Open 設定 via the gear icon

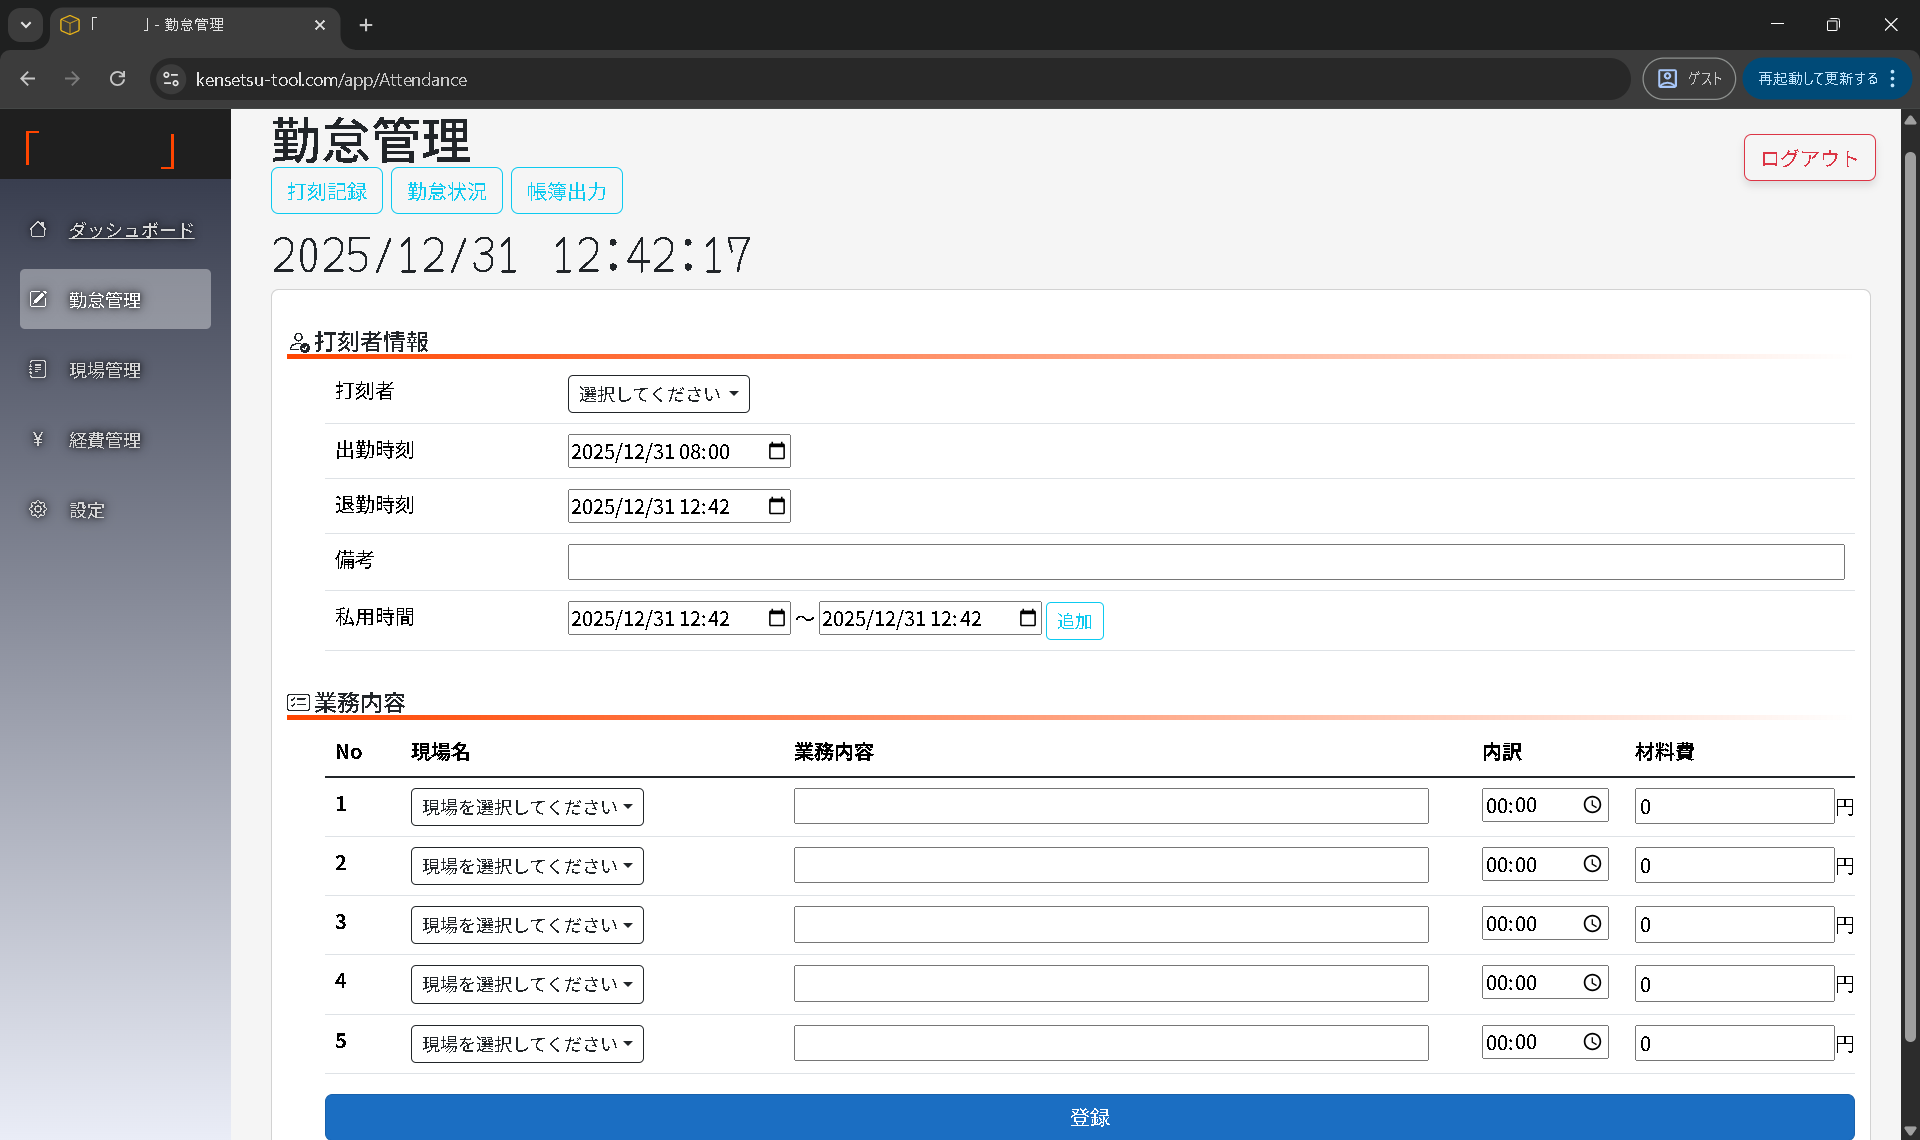click(x=38, y=509)
